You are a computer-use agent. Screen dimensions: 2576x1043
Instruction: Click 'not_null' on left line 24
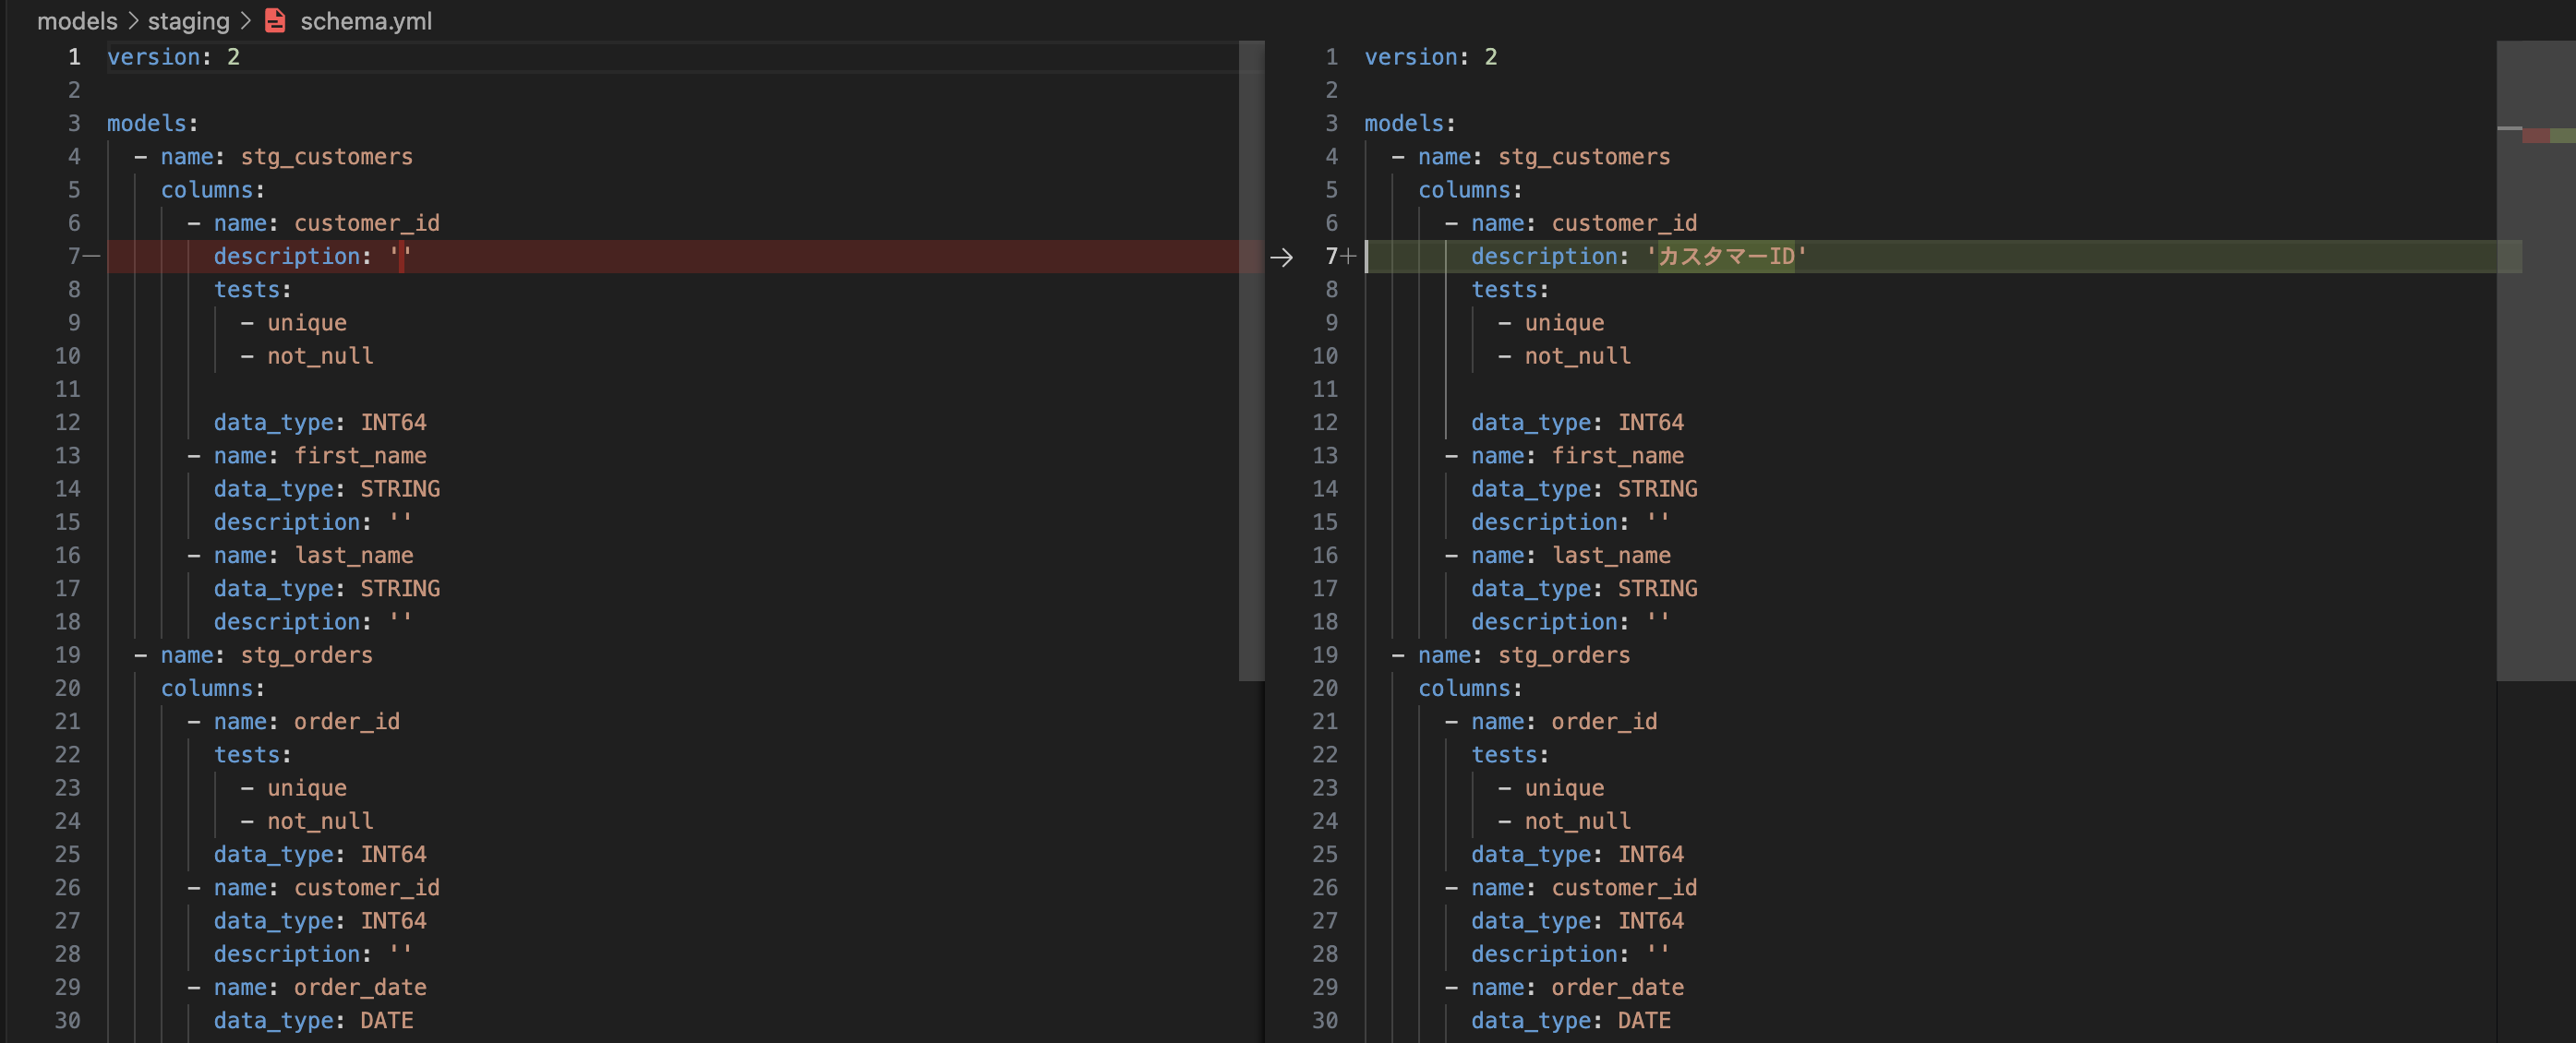[320, 822]
